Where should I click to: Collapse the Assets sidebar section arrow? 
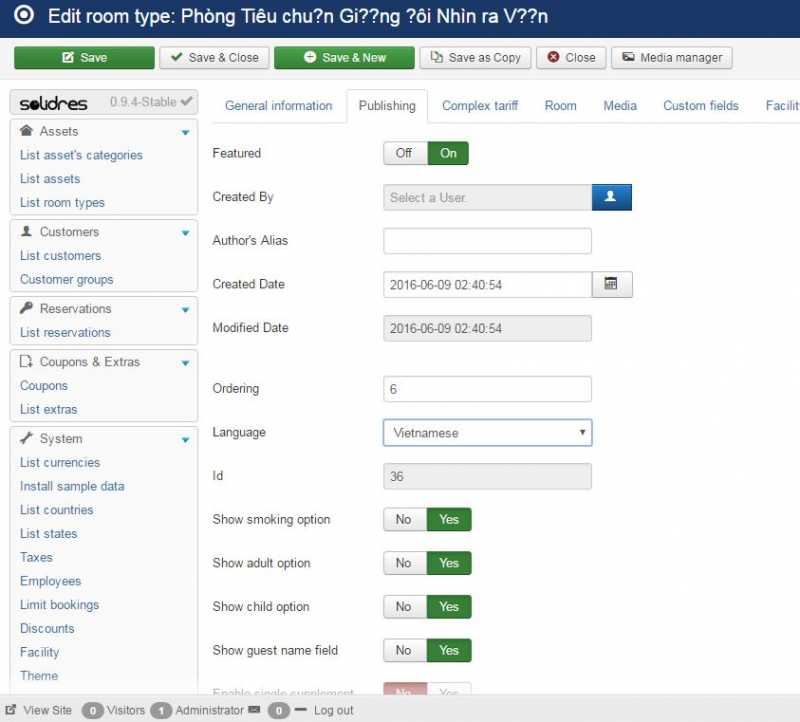point(185,132)
